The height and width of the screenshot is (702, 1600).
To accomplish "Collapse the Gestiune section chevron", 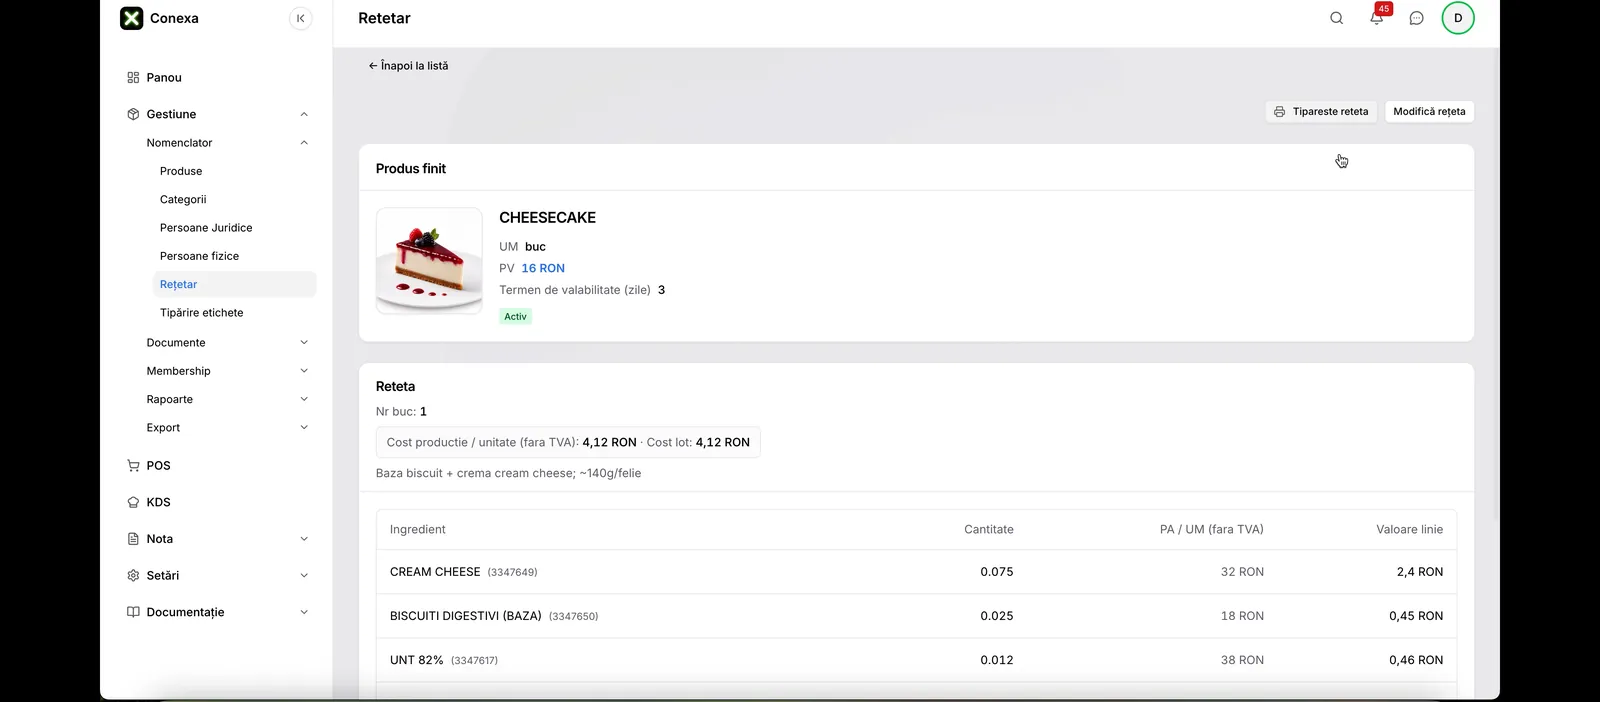I will pos(304,114).
